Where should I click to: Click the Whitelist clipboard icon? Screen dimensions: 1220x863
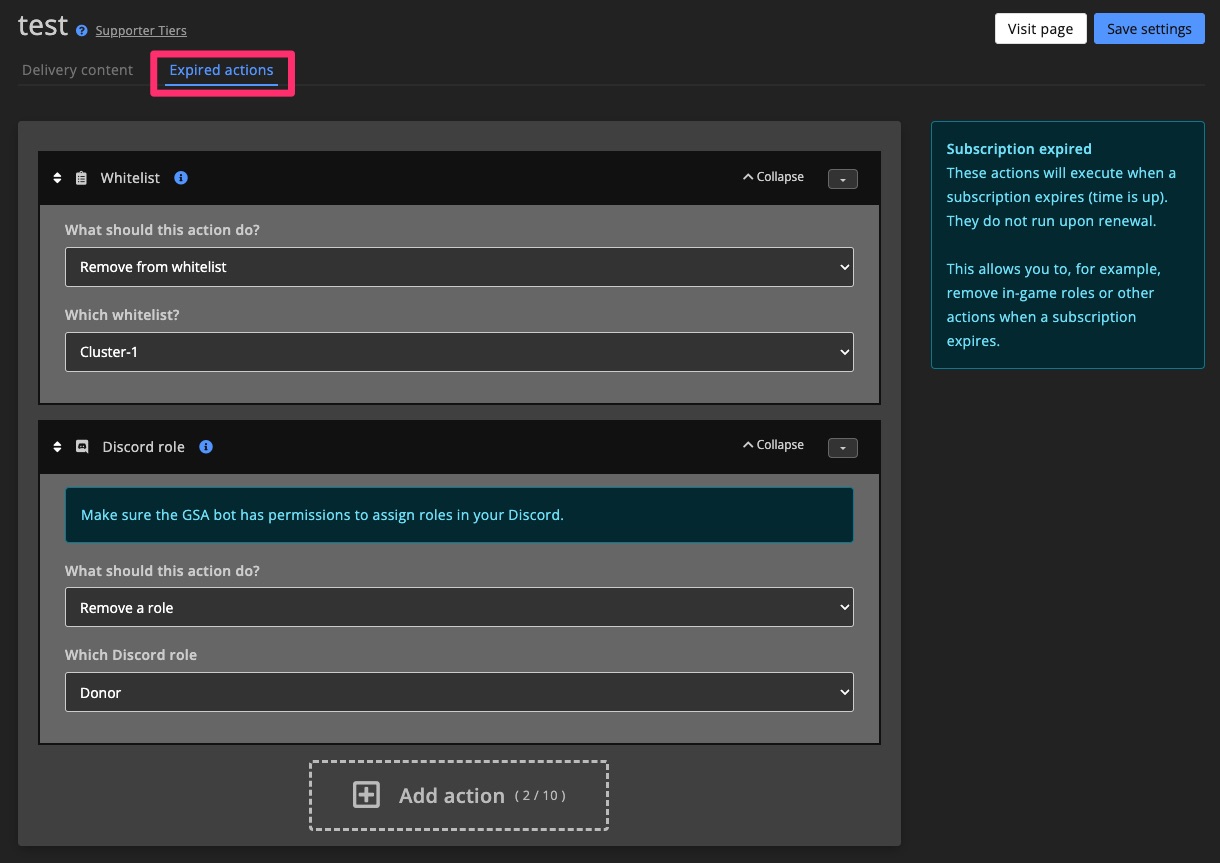tap(82, 178)
